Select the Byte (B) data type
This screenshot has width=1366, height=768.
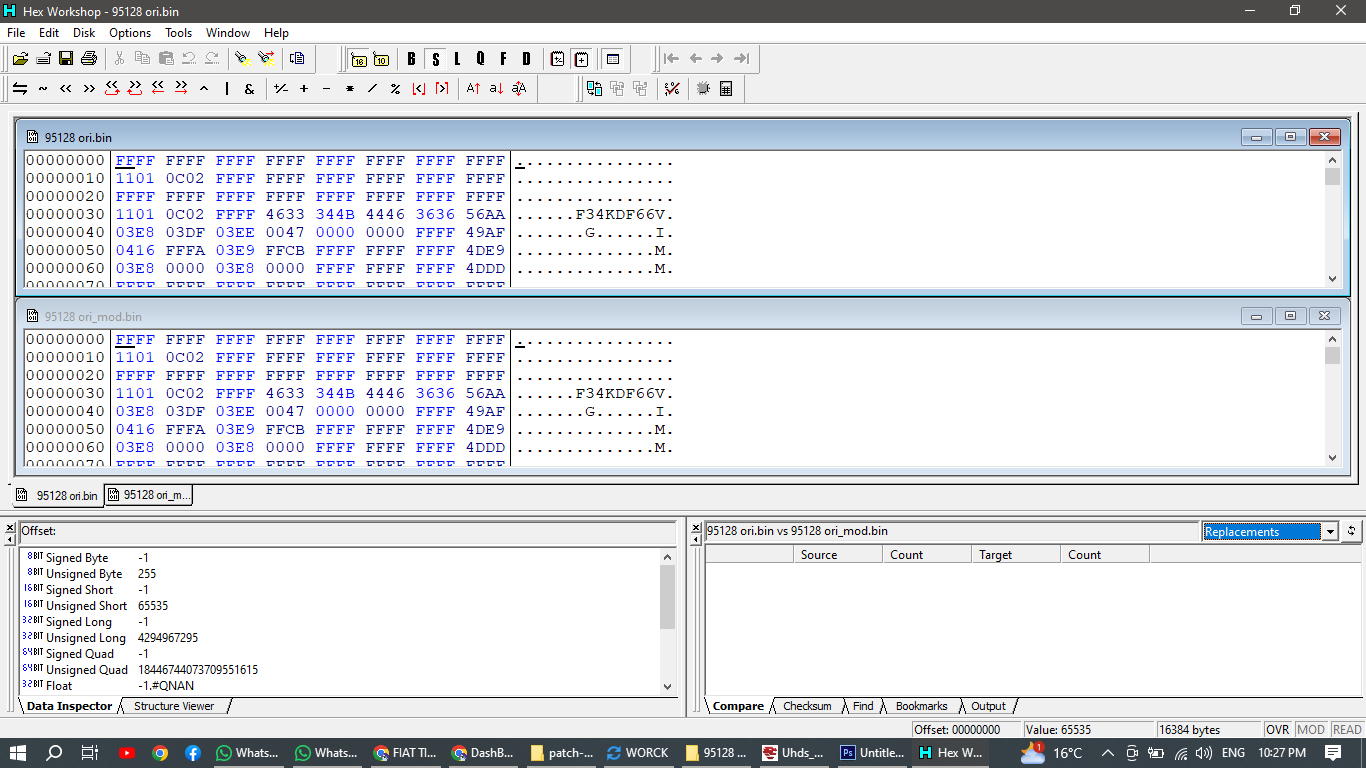coord(411,59)
